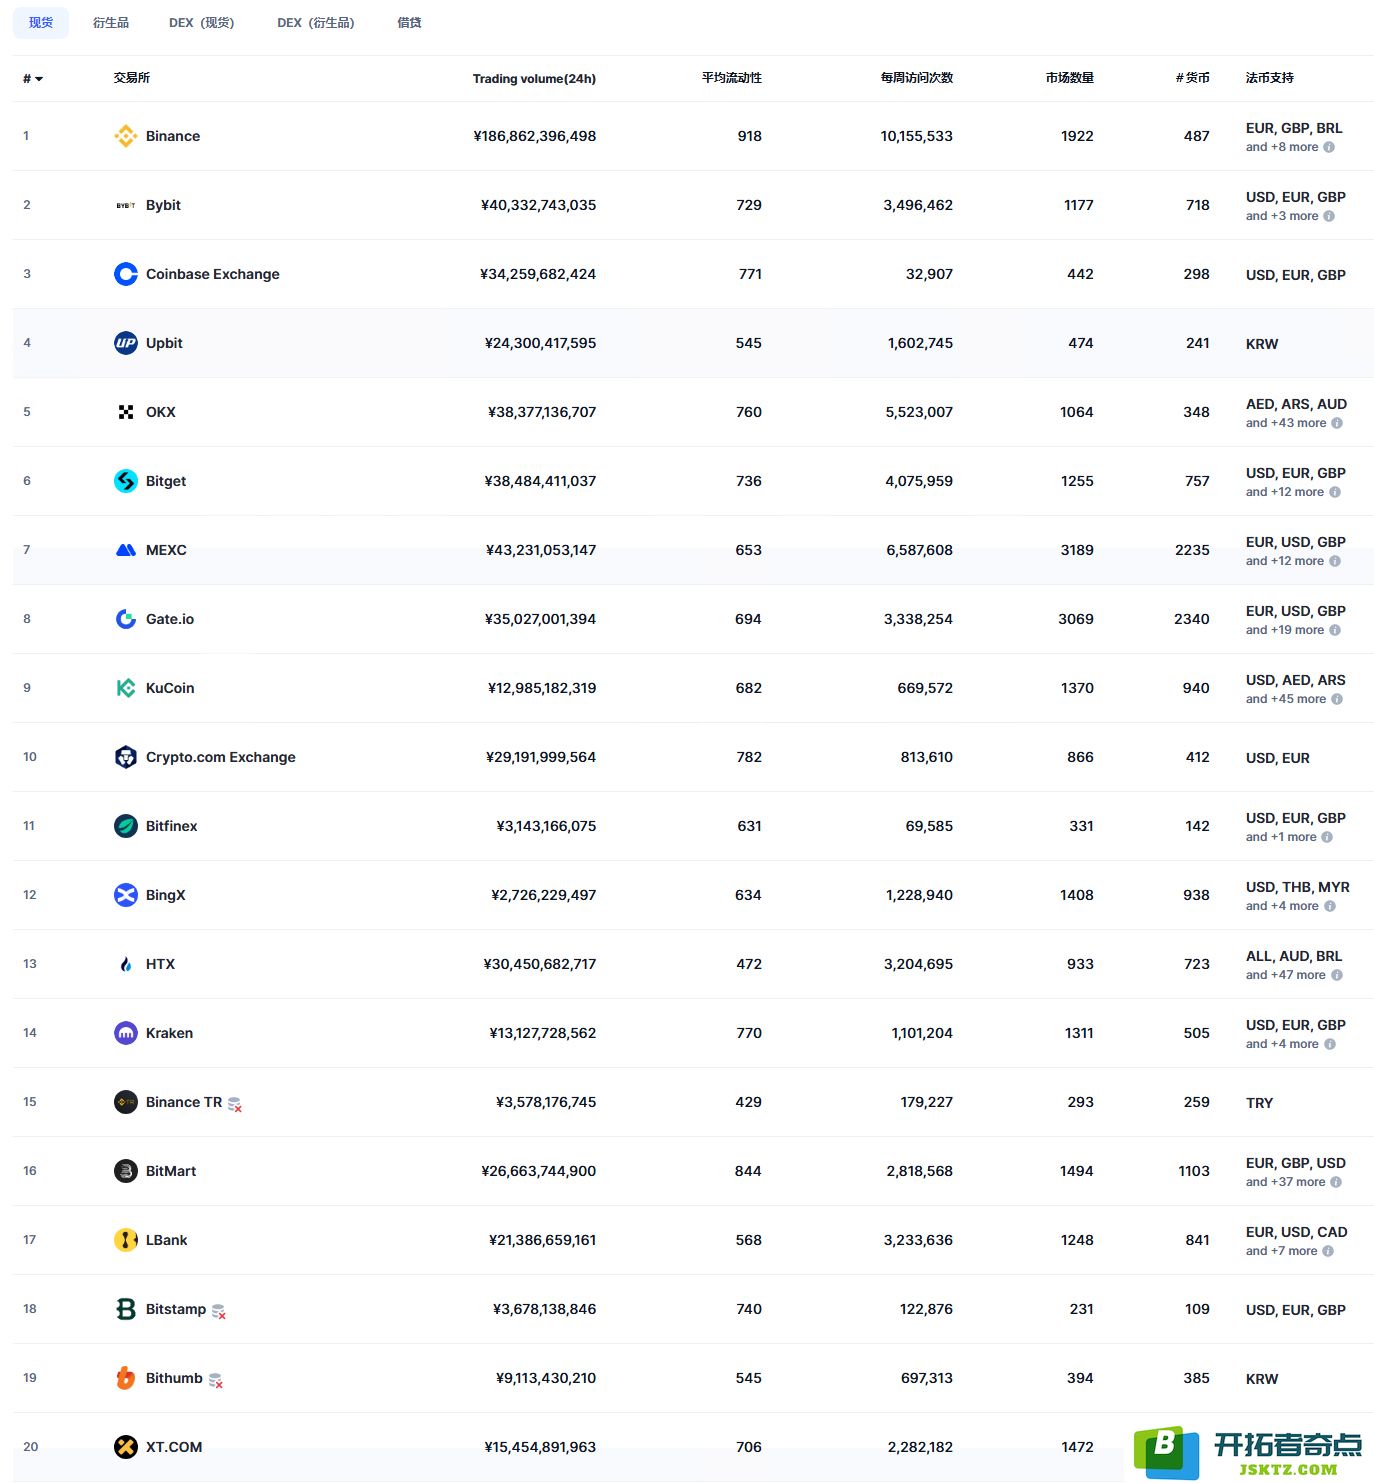Click the info icon beside Binance's +8 more
Viewport: 1374px width, 1483px height.
pos(1329,147)
